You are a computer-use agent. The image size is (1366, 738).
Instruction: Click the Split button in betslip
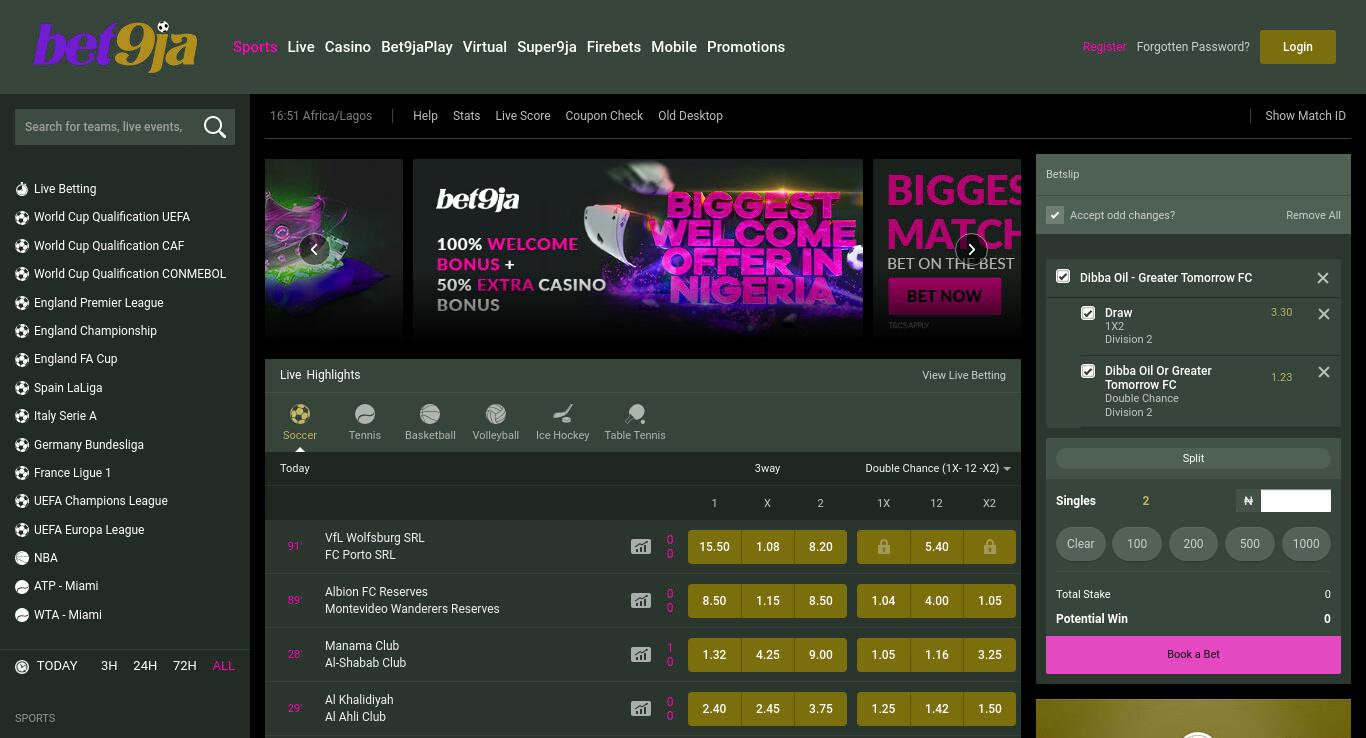click(1193, 458)
